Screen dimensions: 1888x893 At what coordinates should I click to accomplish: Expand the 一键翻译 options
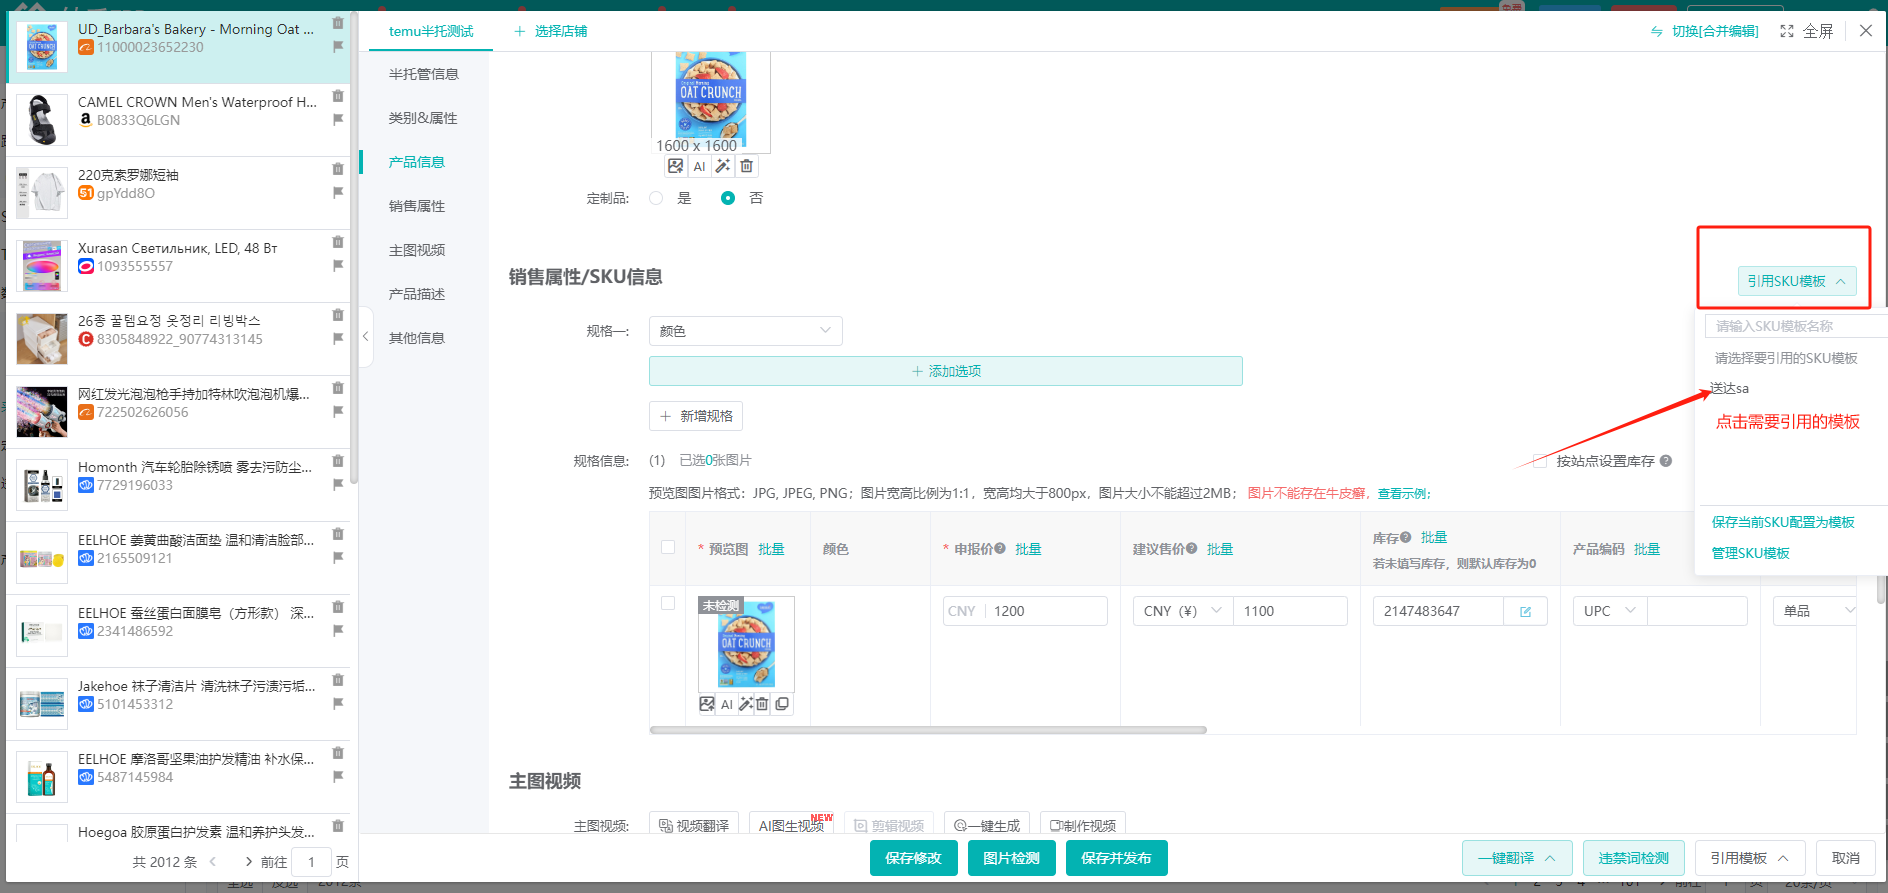pos(1517,858)
